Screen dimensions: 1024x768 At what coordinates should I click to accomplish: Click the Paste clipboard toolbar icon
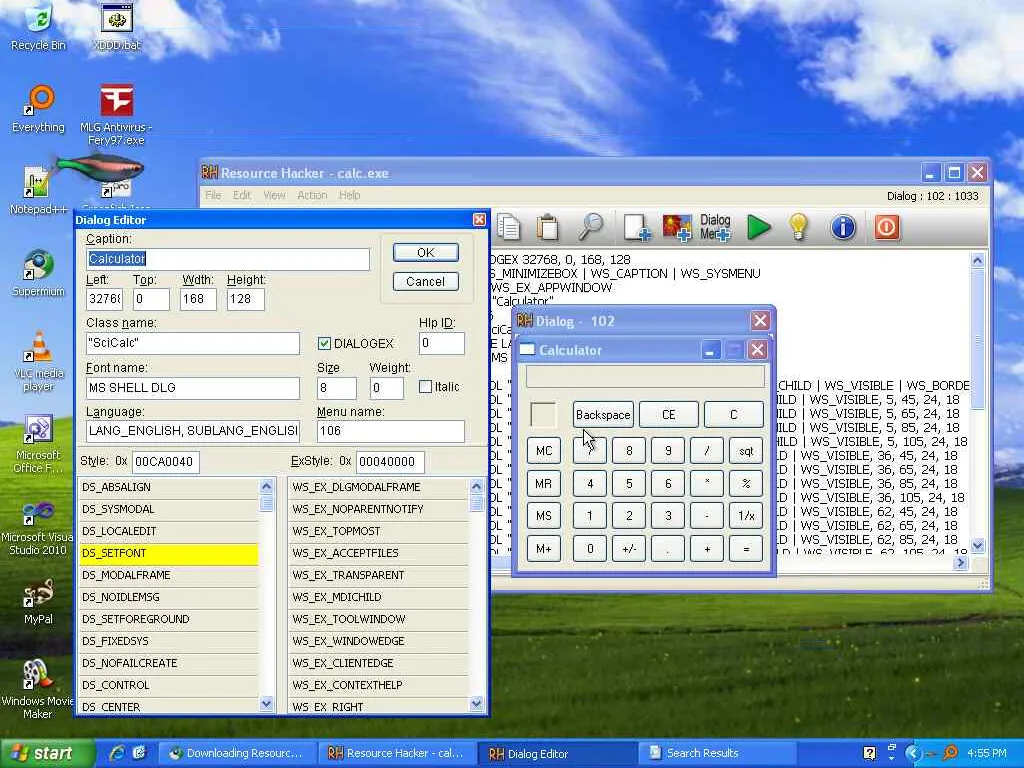tap(547, 227)
